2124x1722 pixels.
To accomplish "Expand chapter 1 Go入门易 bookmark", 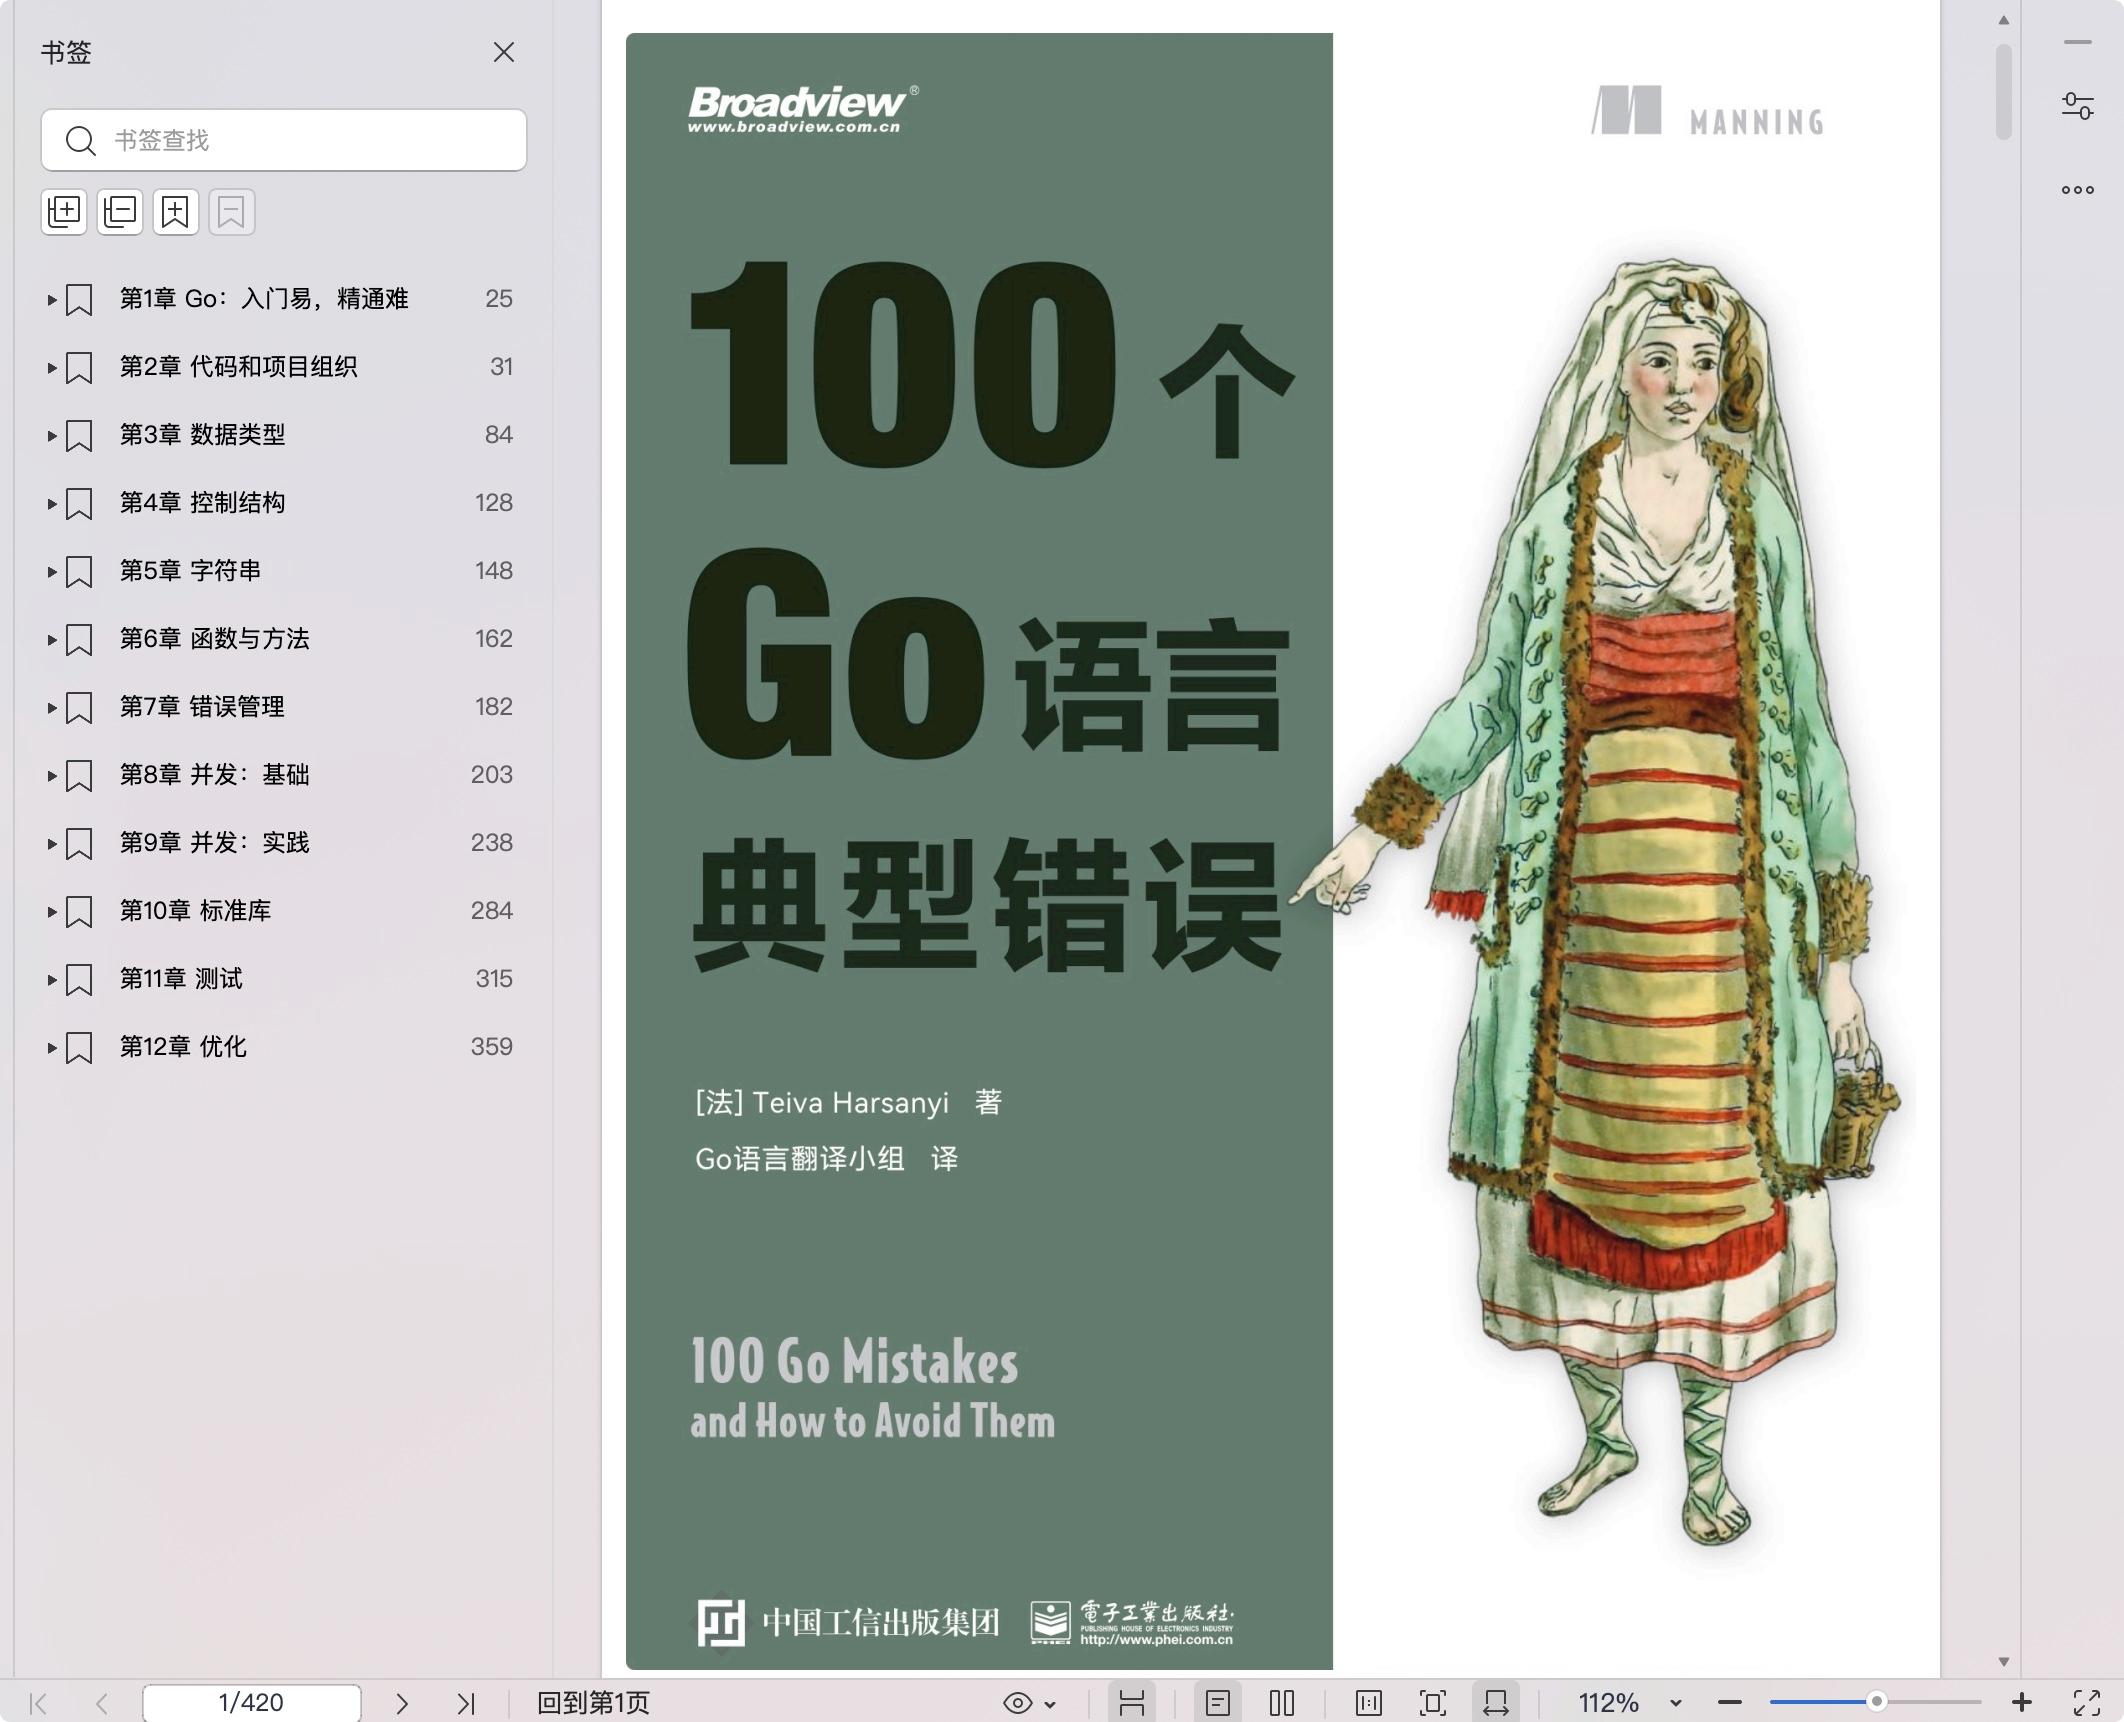I will pos(51,299).
